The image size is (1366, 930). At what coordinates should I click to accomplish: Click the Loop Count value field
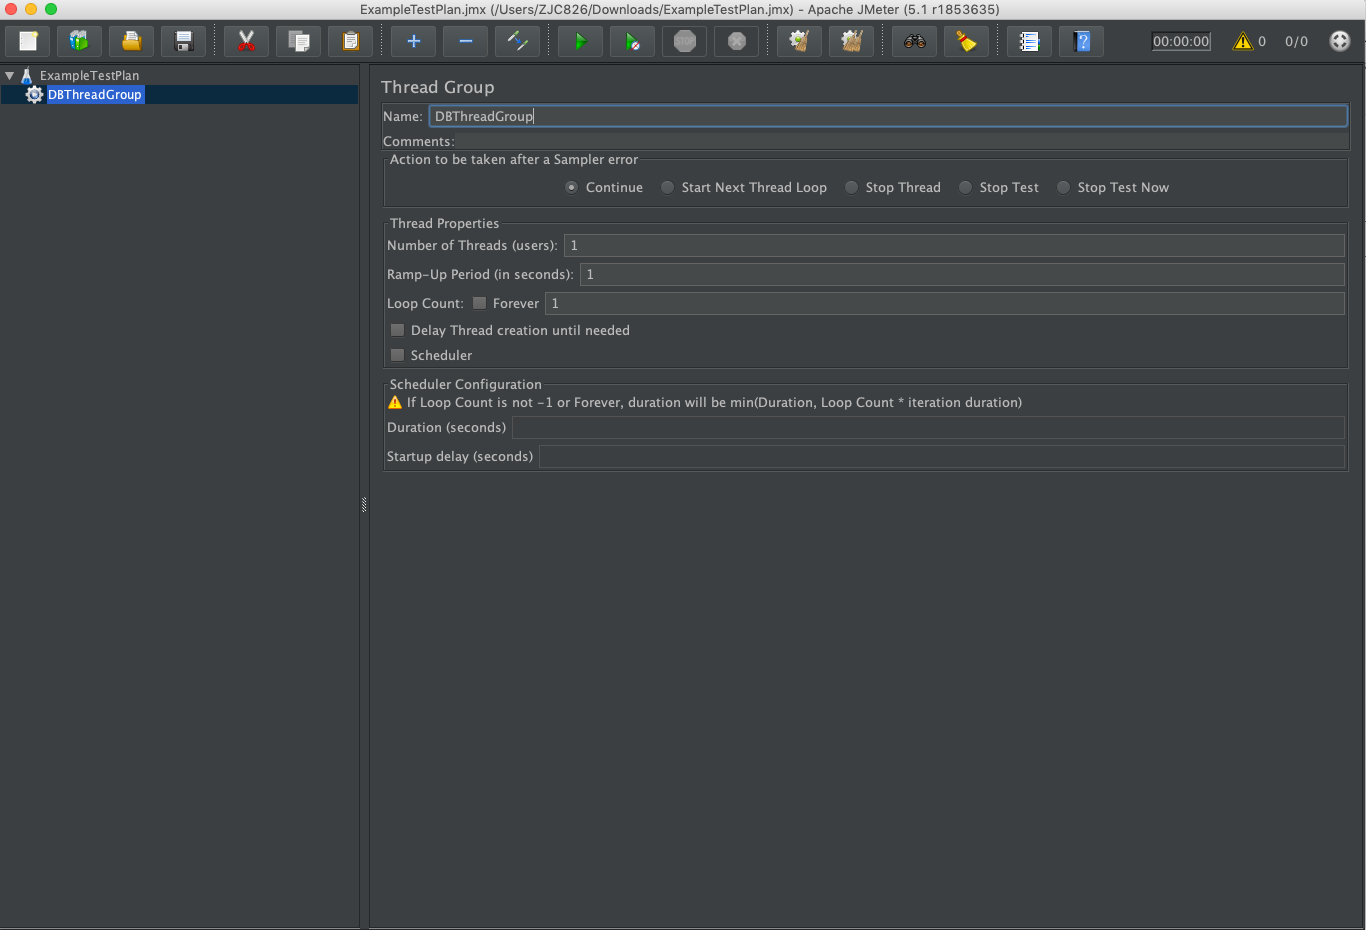[x=945, y=303]
